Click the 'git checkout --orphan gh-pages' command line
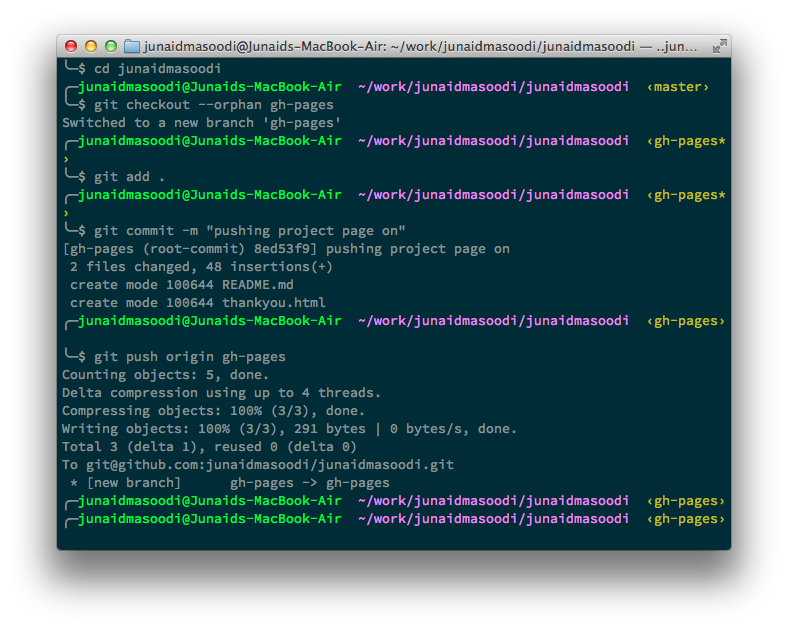This screenshot has height=629, width=788. point(214,105)
